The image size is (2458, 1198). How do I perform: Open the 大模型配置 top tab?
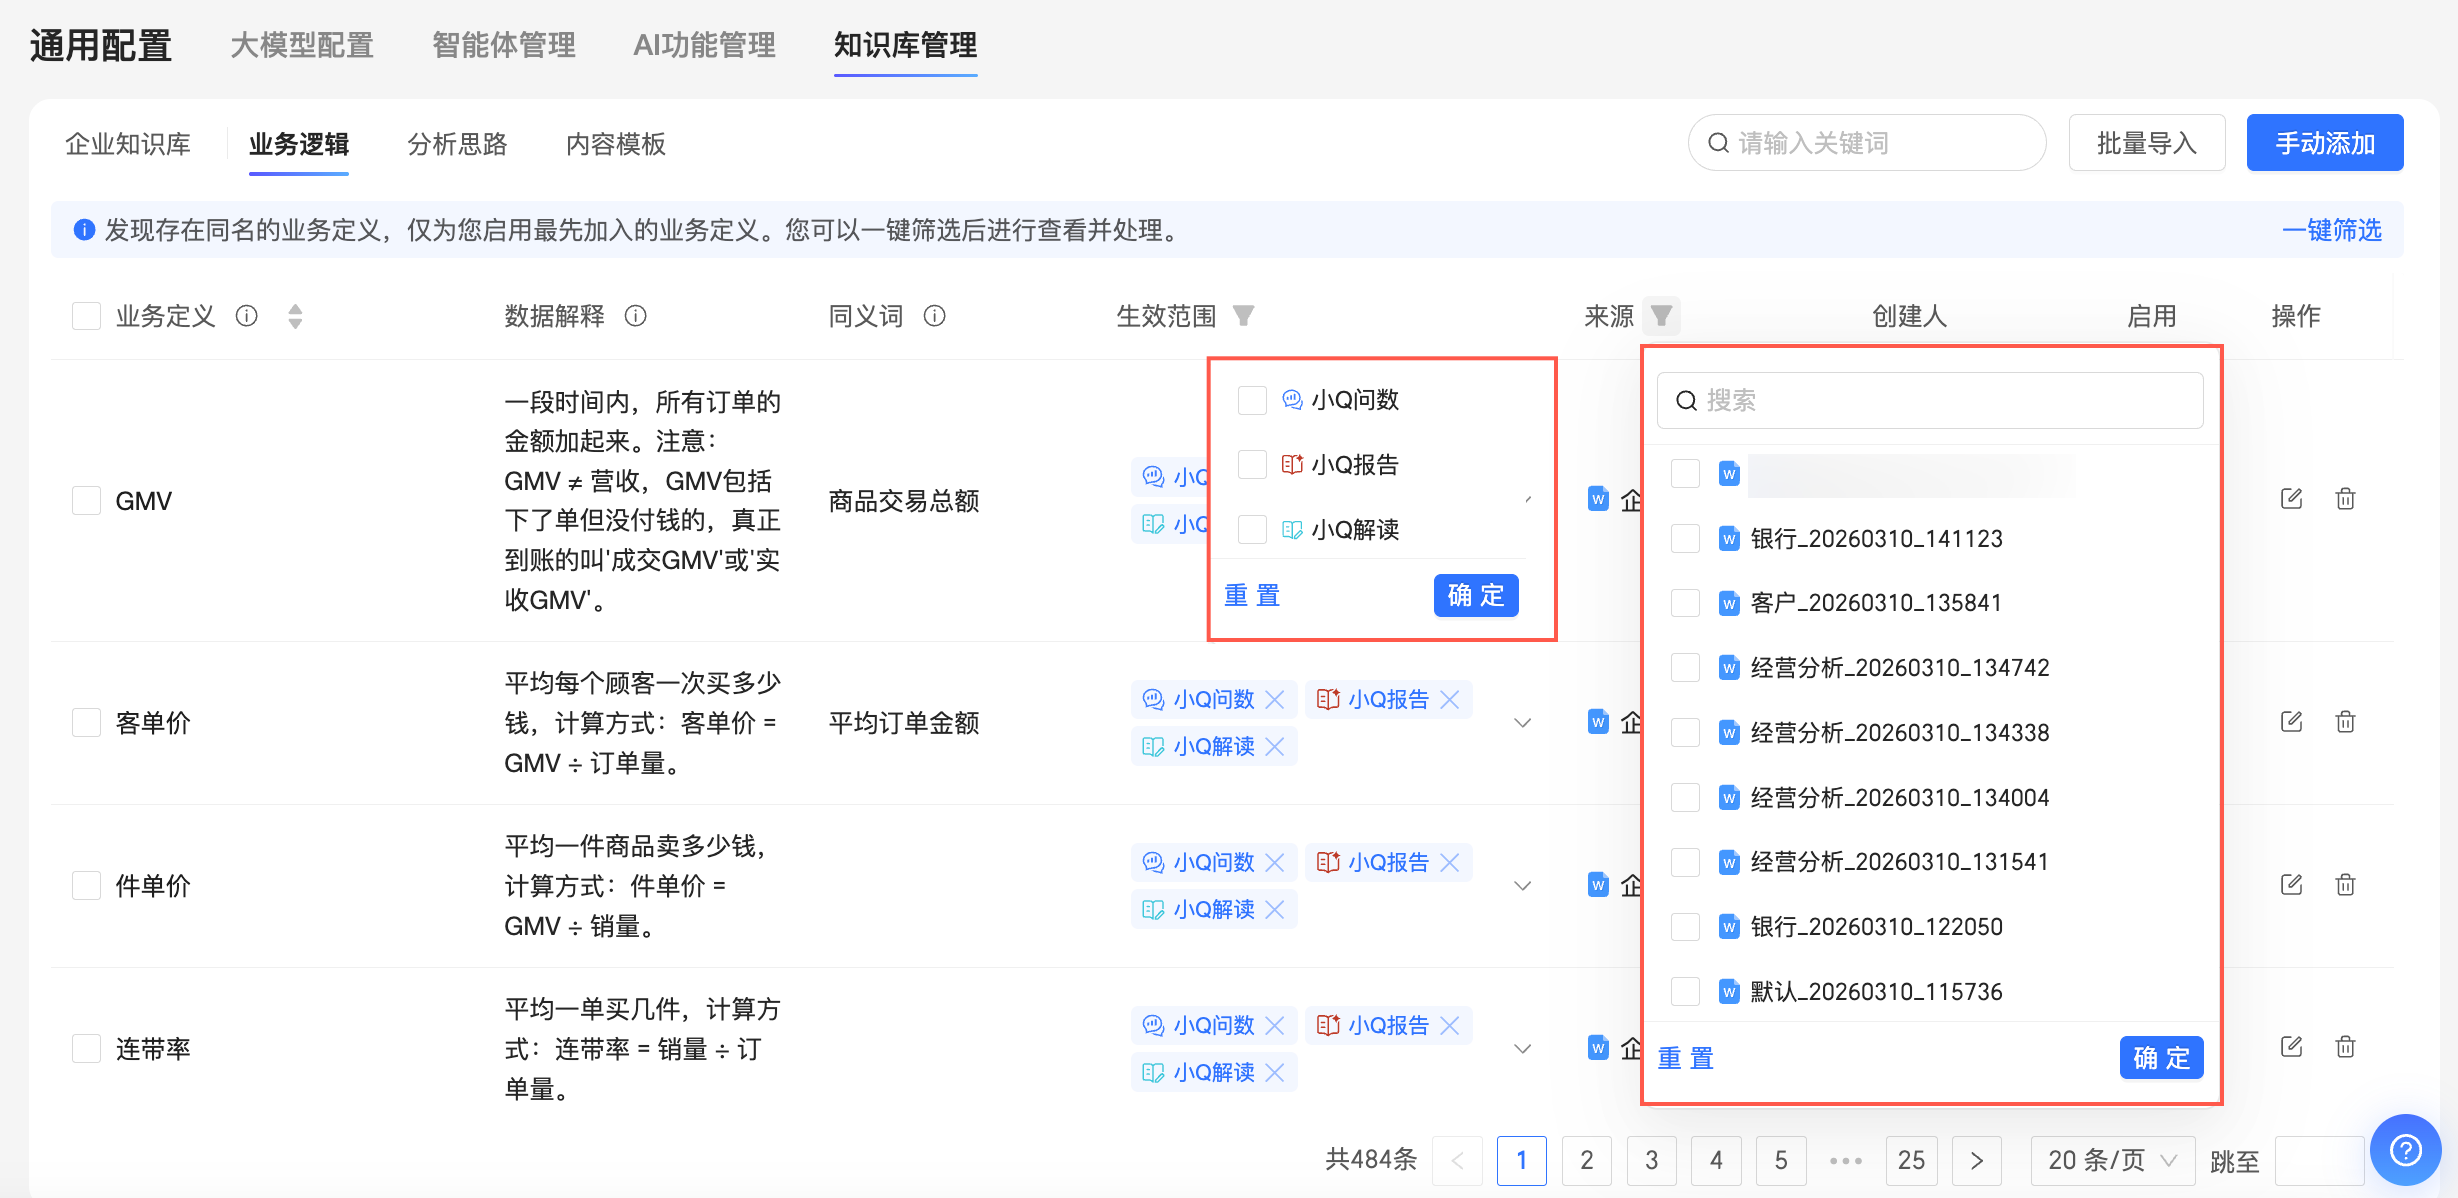(x=301, y=45)
